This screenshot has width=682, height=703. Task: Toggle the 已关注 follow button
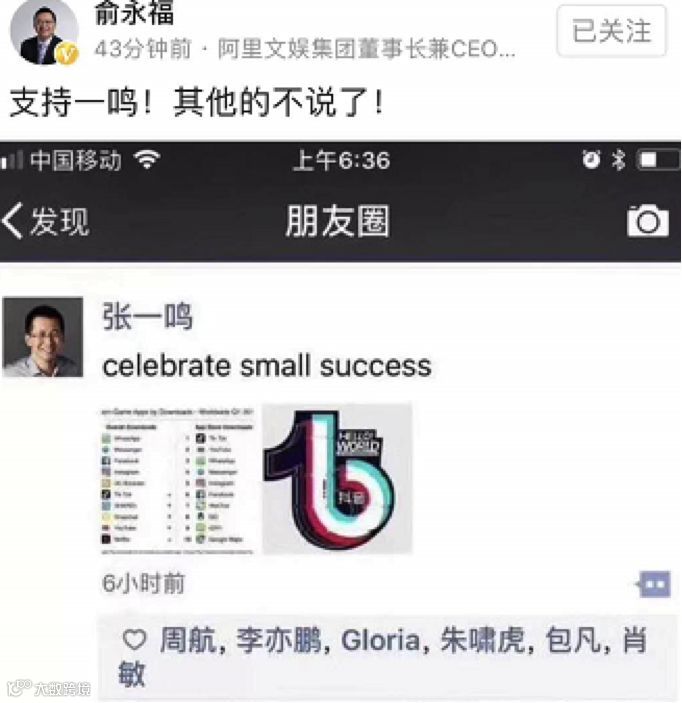click(611, 31)
